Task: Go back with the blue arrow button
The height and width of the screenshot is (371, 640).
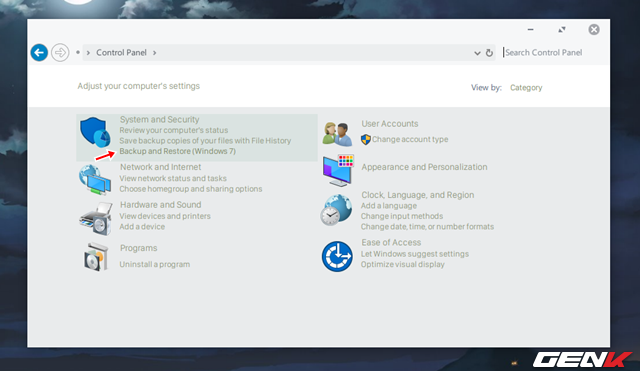Action: [x=39, y=53]
